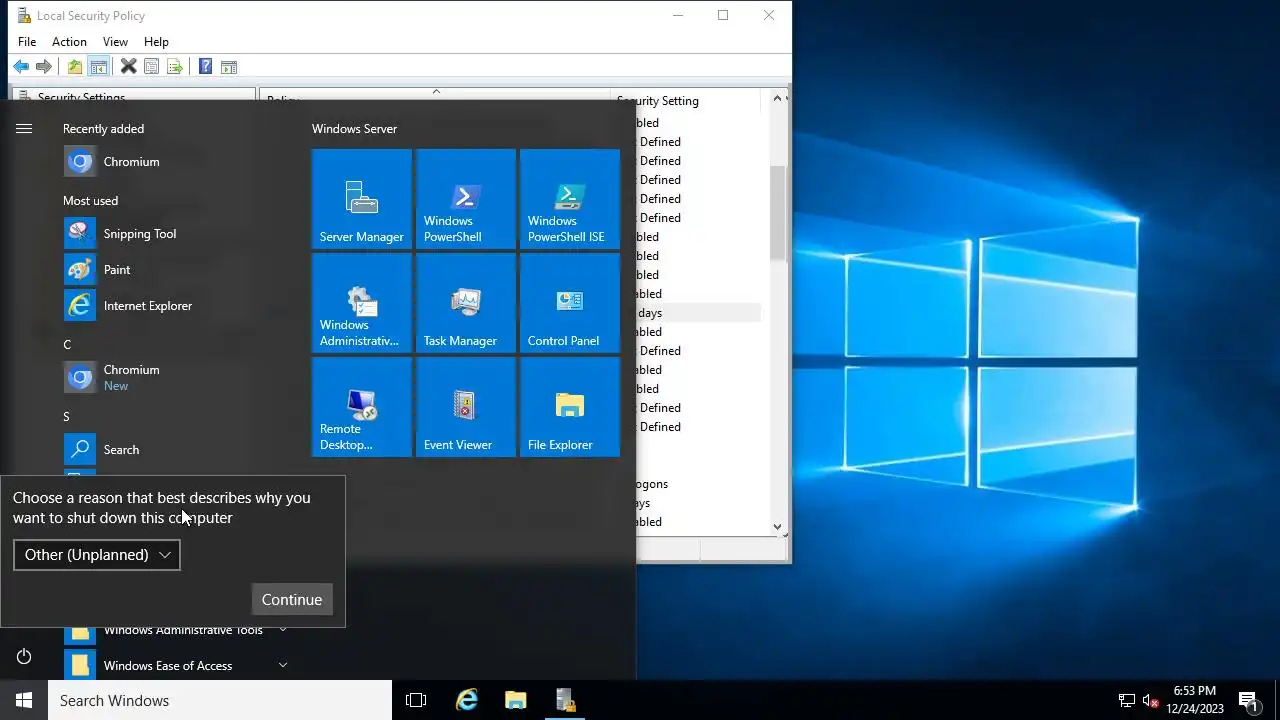
Task: Open File Explorer on taskbar
Action: tap(516, 700)
